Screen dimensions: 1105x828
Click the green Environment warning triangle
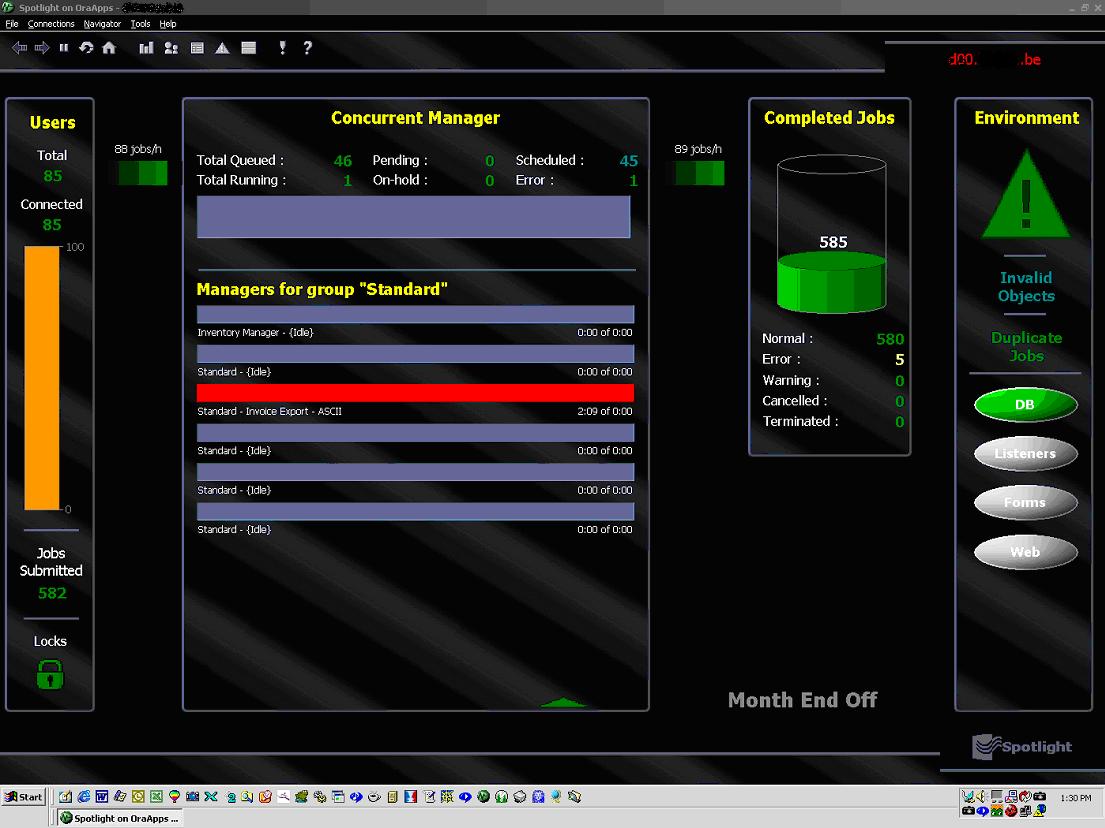[1026, 194]
